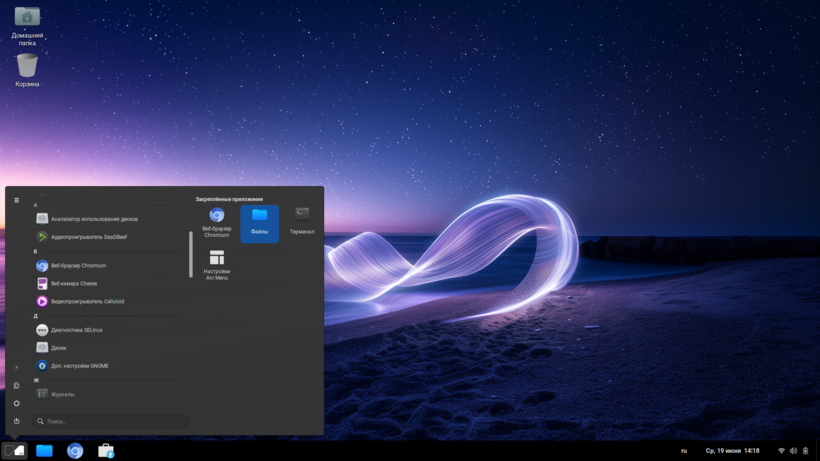
Task: Click the software store icon in taskbar
Action: click(x=105, y=451)
